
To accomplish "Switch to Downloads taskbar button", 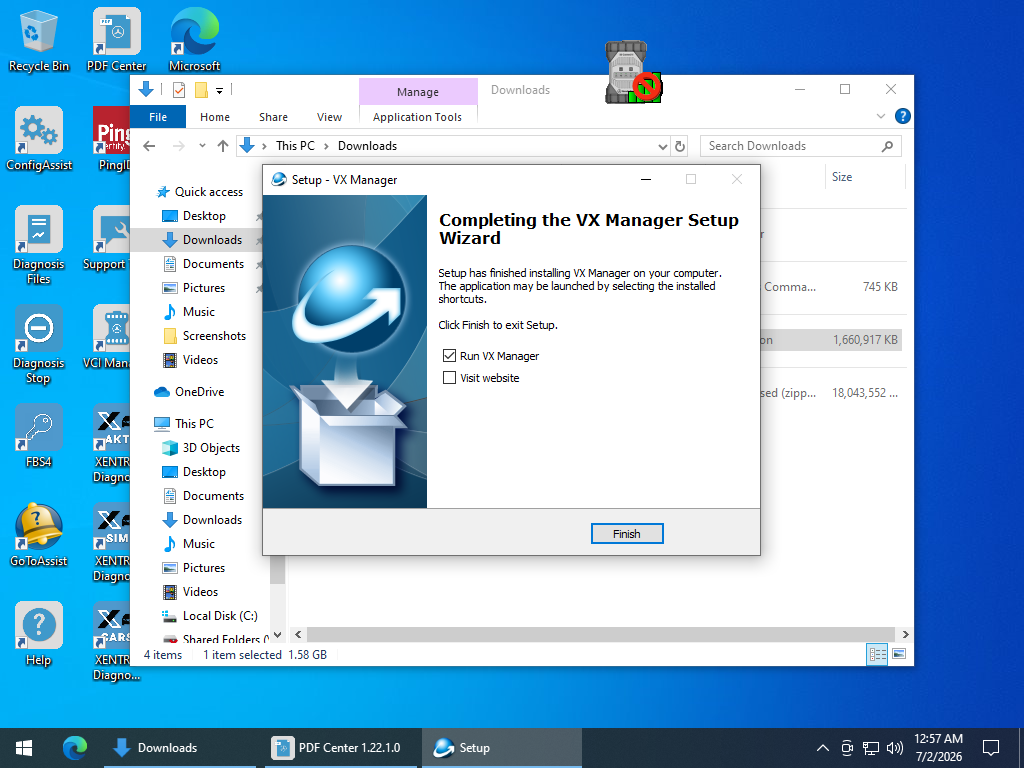I will (180, 748).
